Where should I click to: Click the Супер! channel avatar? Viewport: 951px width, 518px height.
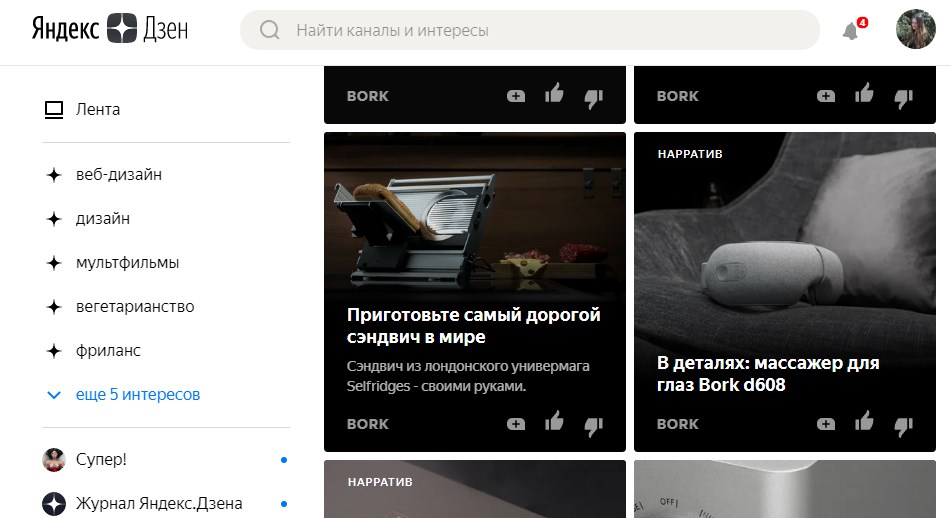coord(54,460)
